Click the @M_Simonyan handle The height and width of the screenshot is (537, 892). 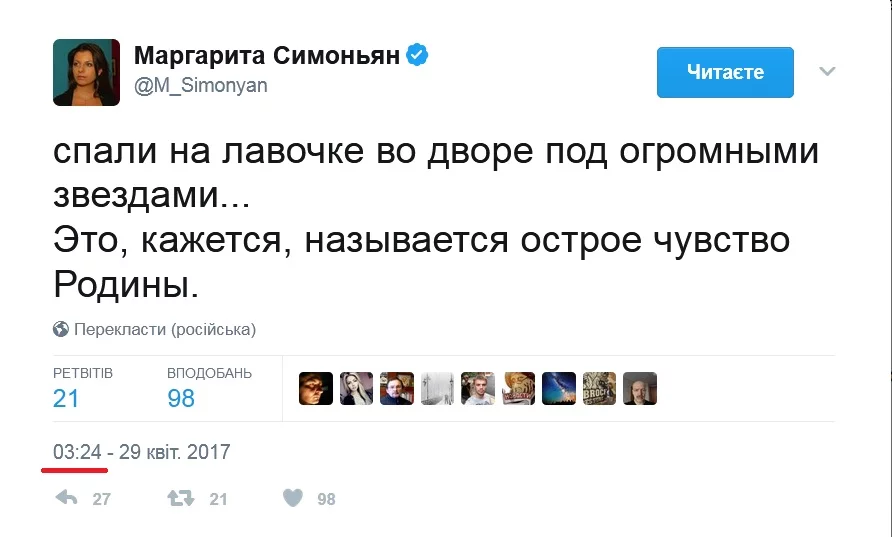tap(201, 86)
